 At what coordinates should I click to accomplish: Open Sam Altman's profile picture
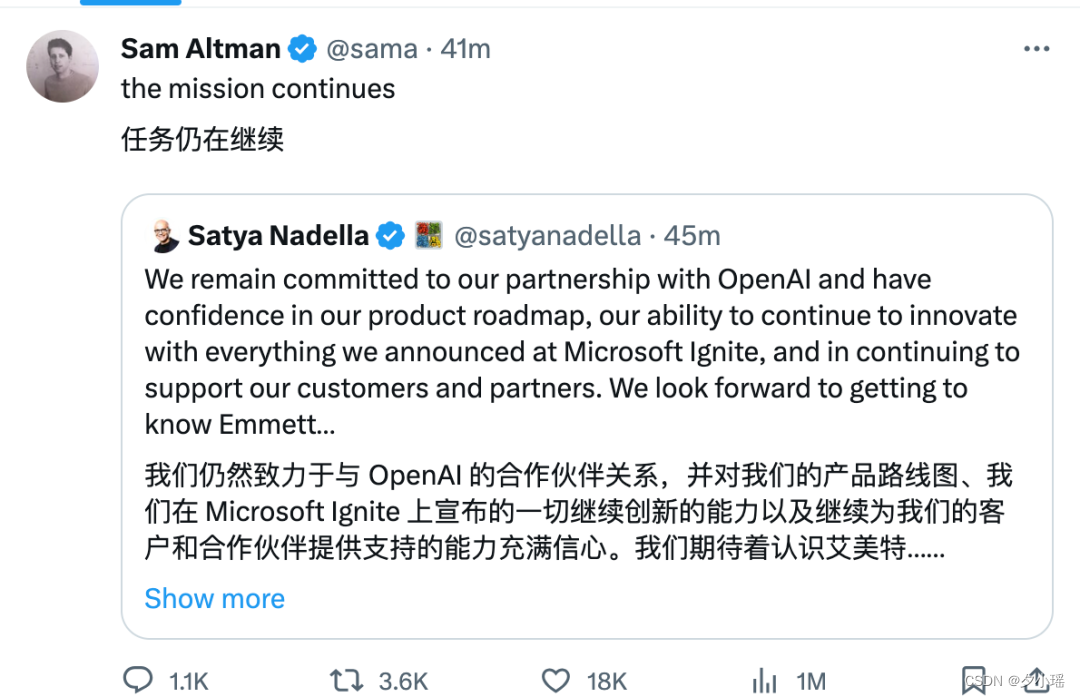(62, 66)
